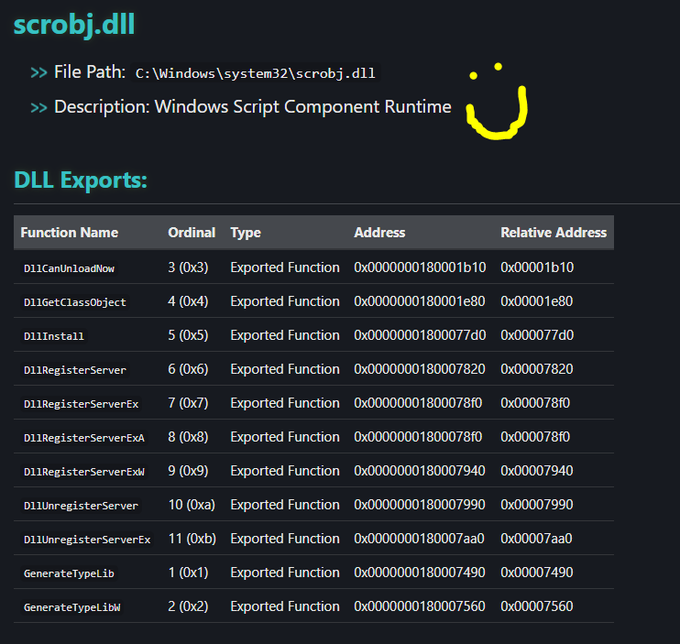Click Exported Function type in GenerateTypeLibW row
Screen dimensions: 680x644
click(285, 605)
